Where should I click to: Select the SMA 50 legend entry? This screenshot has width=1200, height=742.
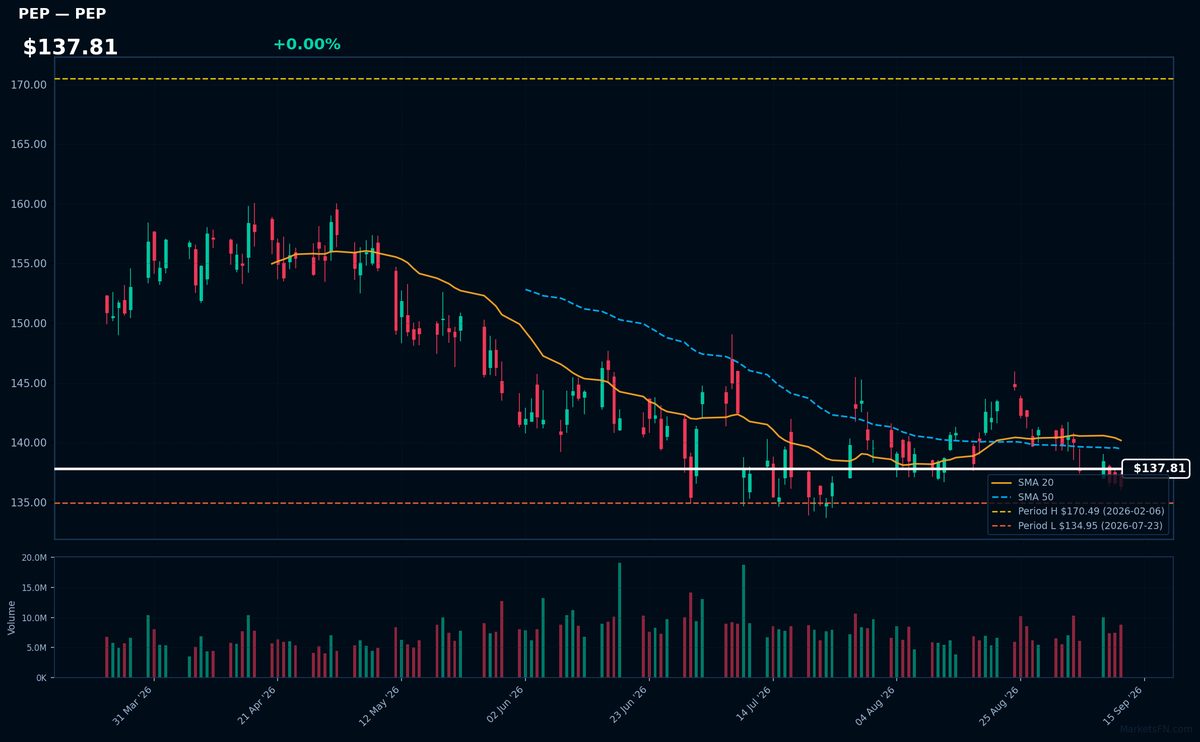click(1035, 496)
